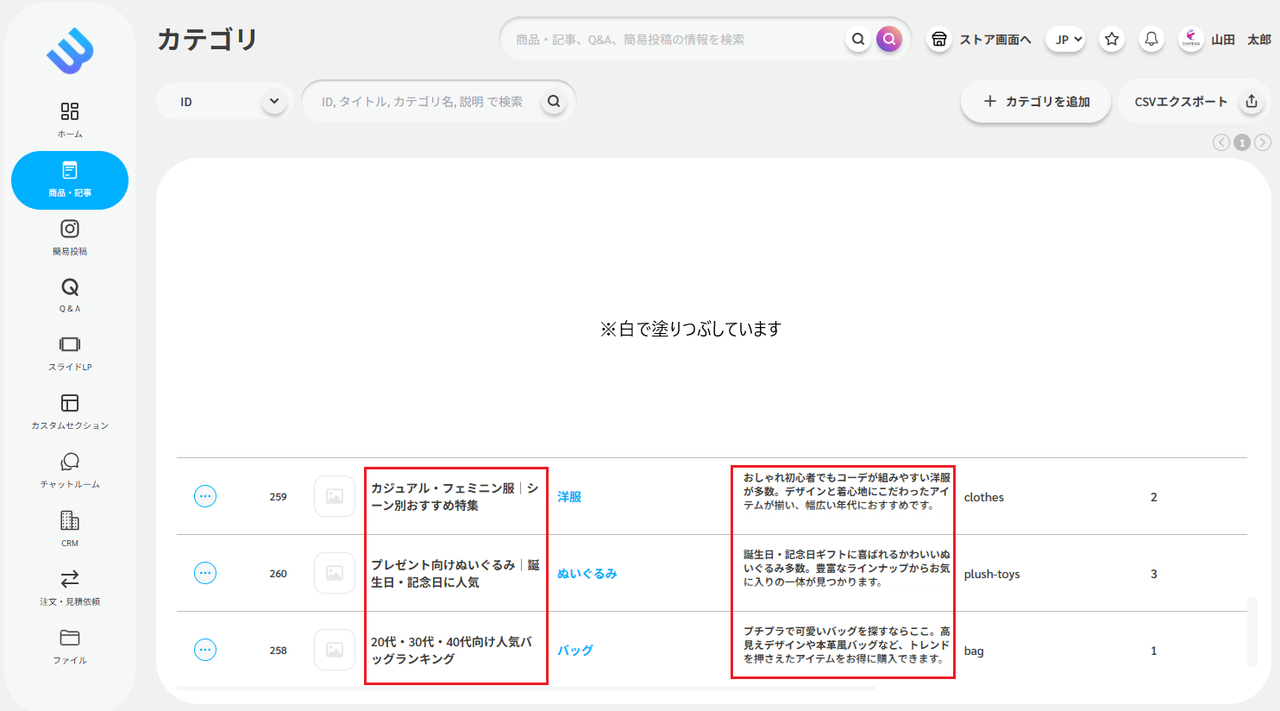Open the ぬいぐるみ category link

[587, 573]
